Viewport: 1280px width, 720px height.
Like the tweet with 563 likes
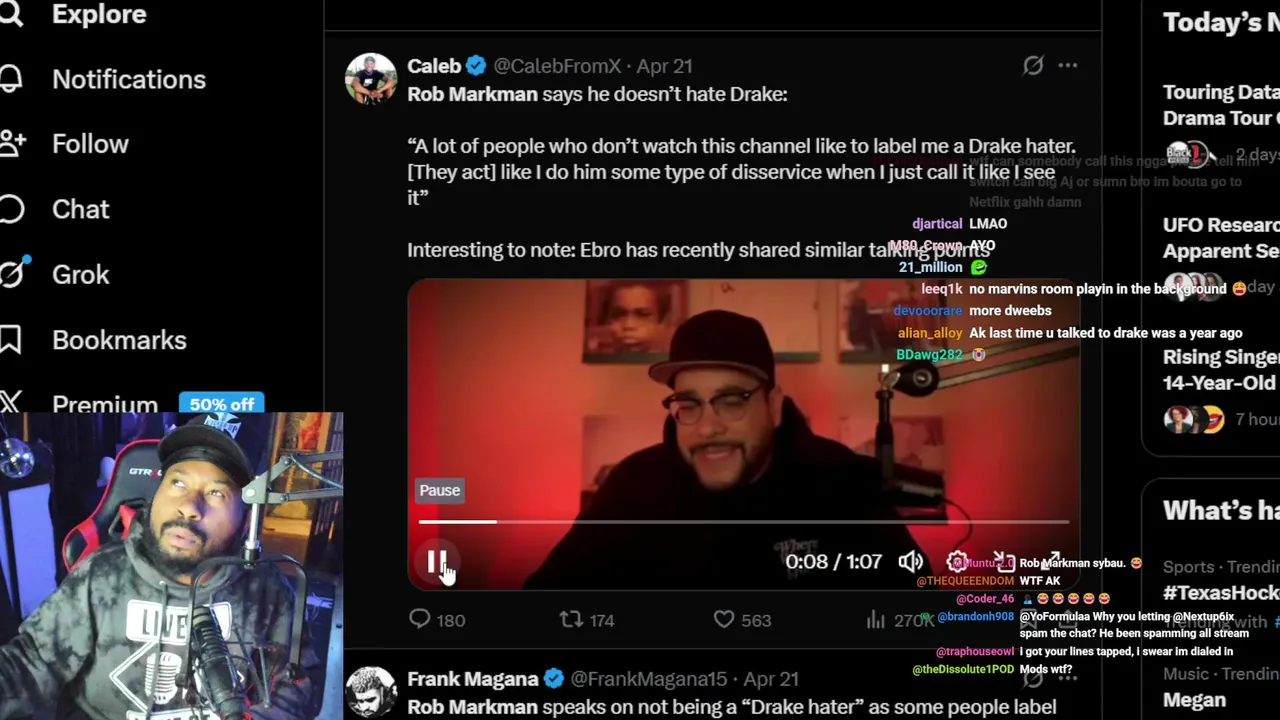(724, 620)
